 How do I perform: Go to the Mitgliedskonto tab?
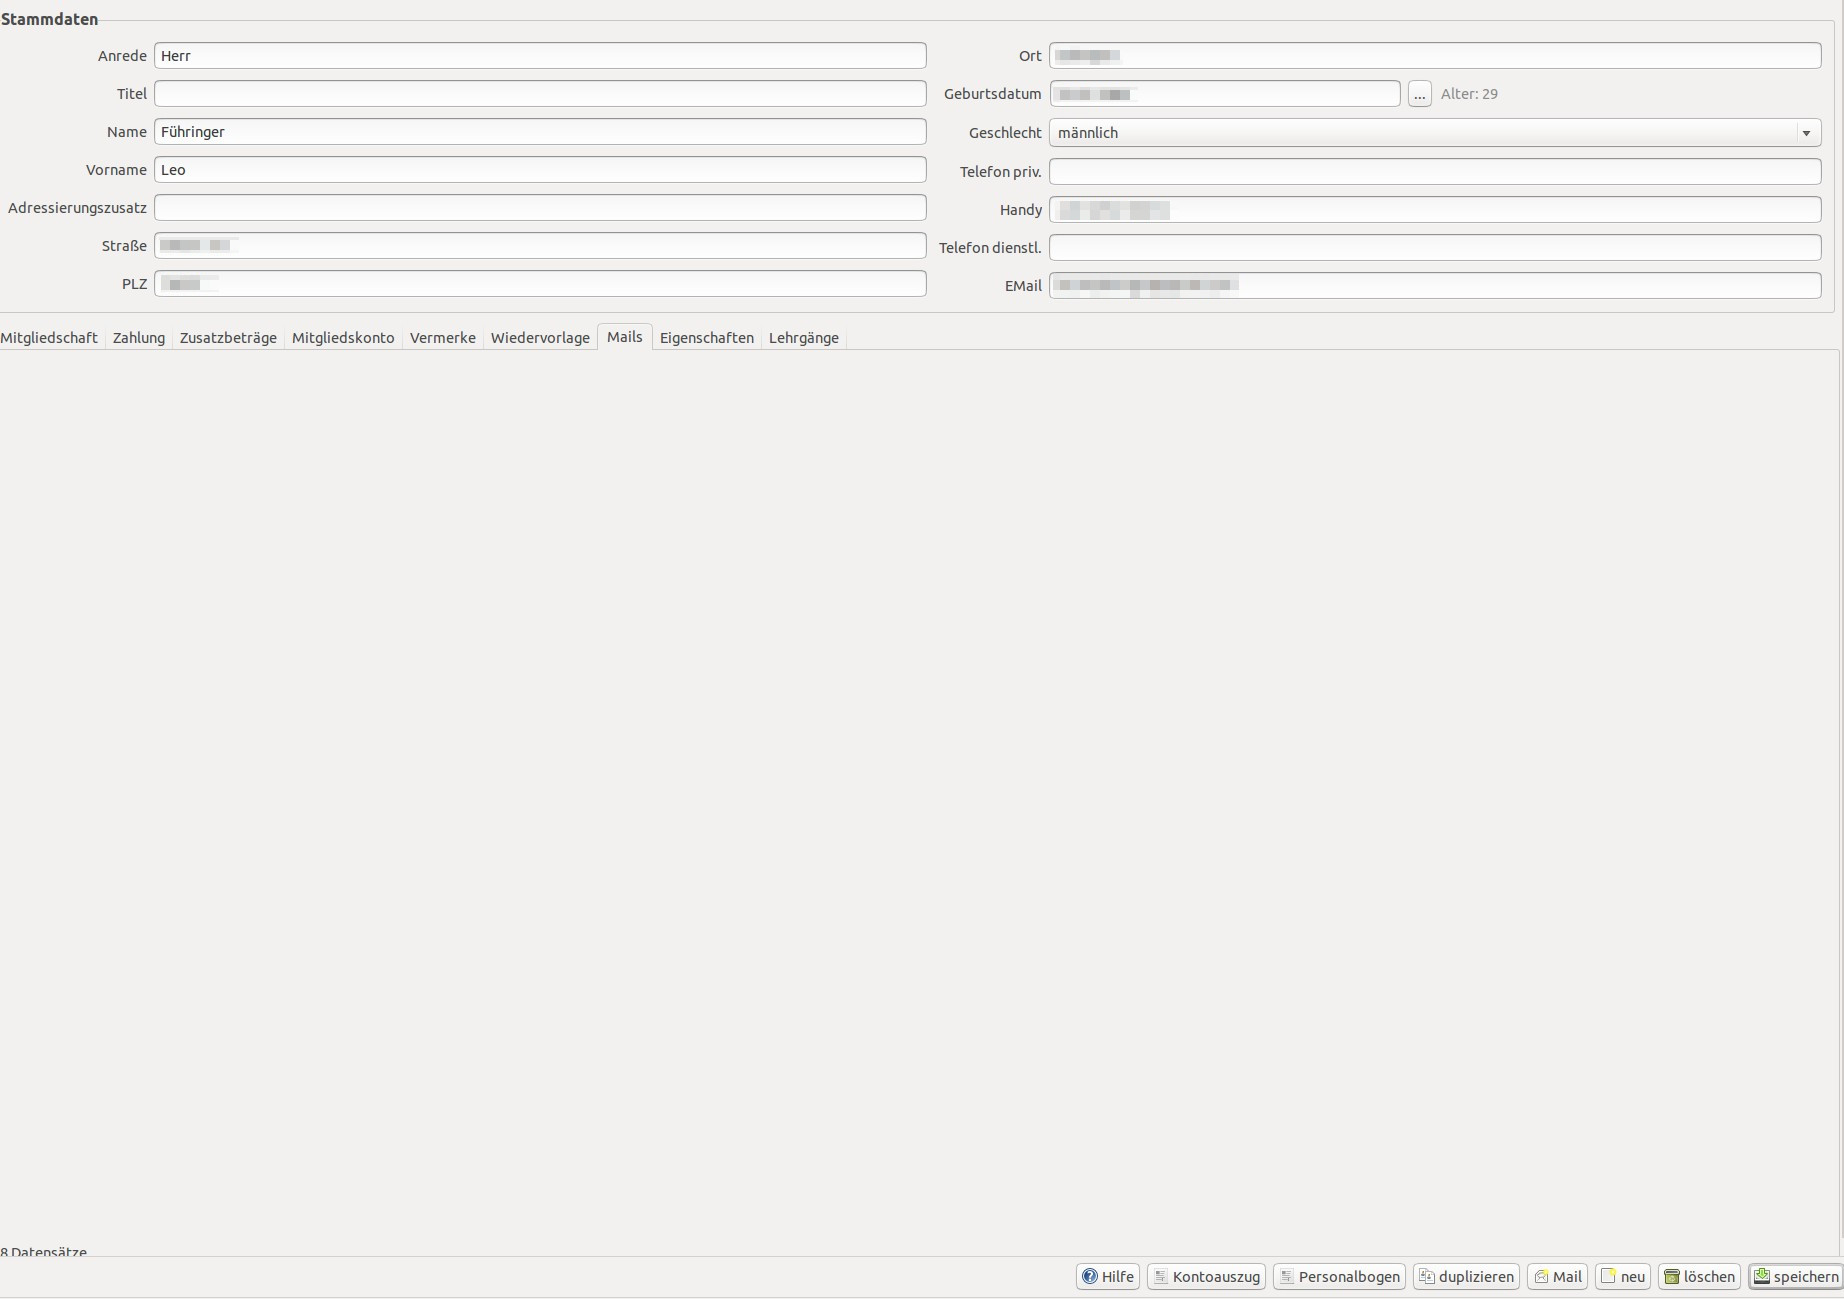(x=343, y=338)
